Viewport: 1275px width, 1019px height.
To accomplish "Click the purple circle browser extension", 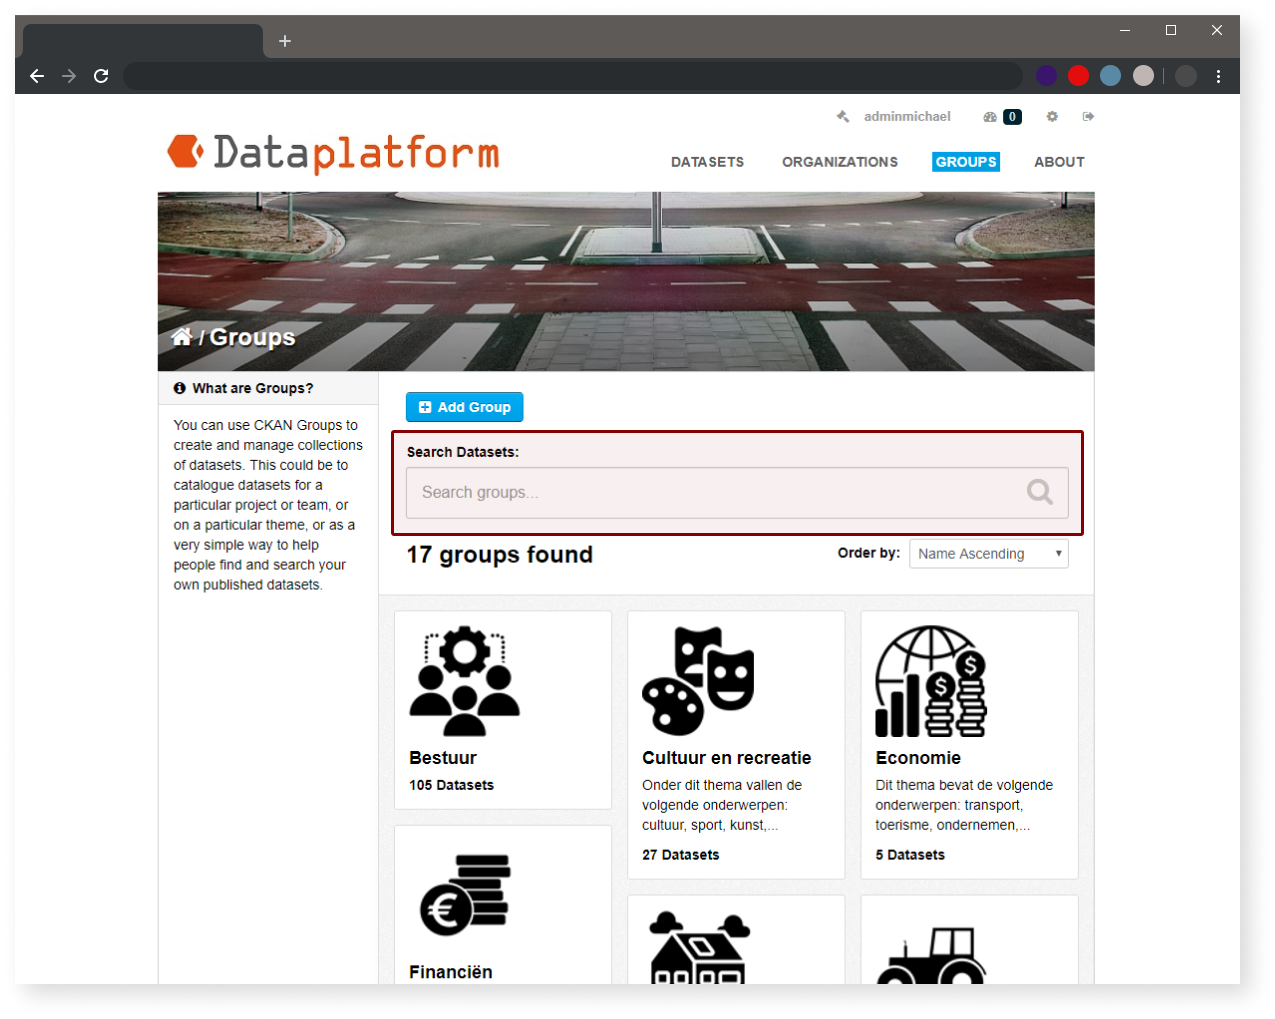I will click(1046, 76).
